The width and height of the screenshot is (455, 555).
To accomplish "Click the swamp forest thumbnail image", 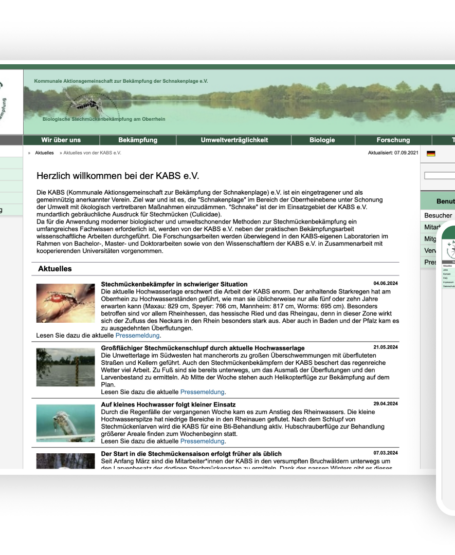I will [66, 461].
